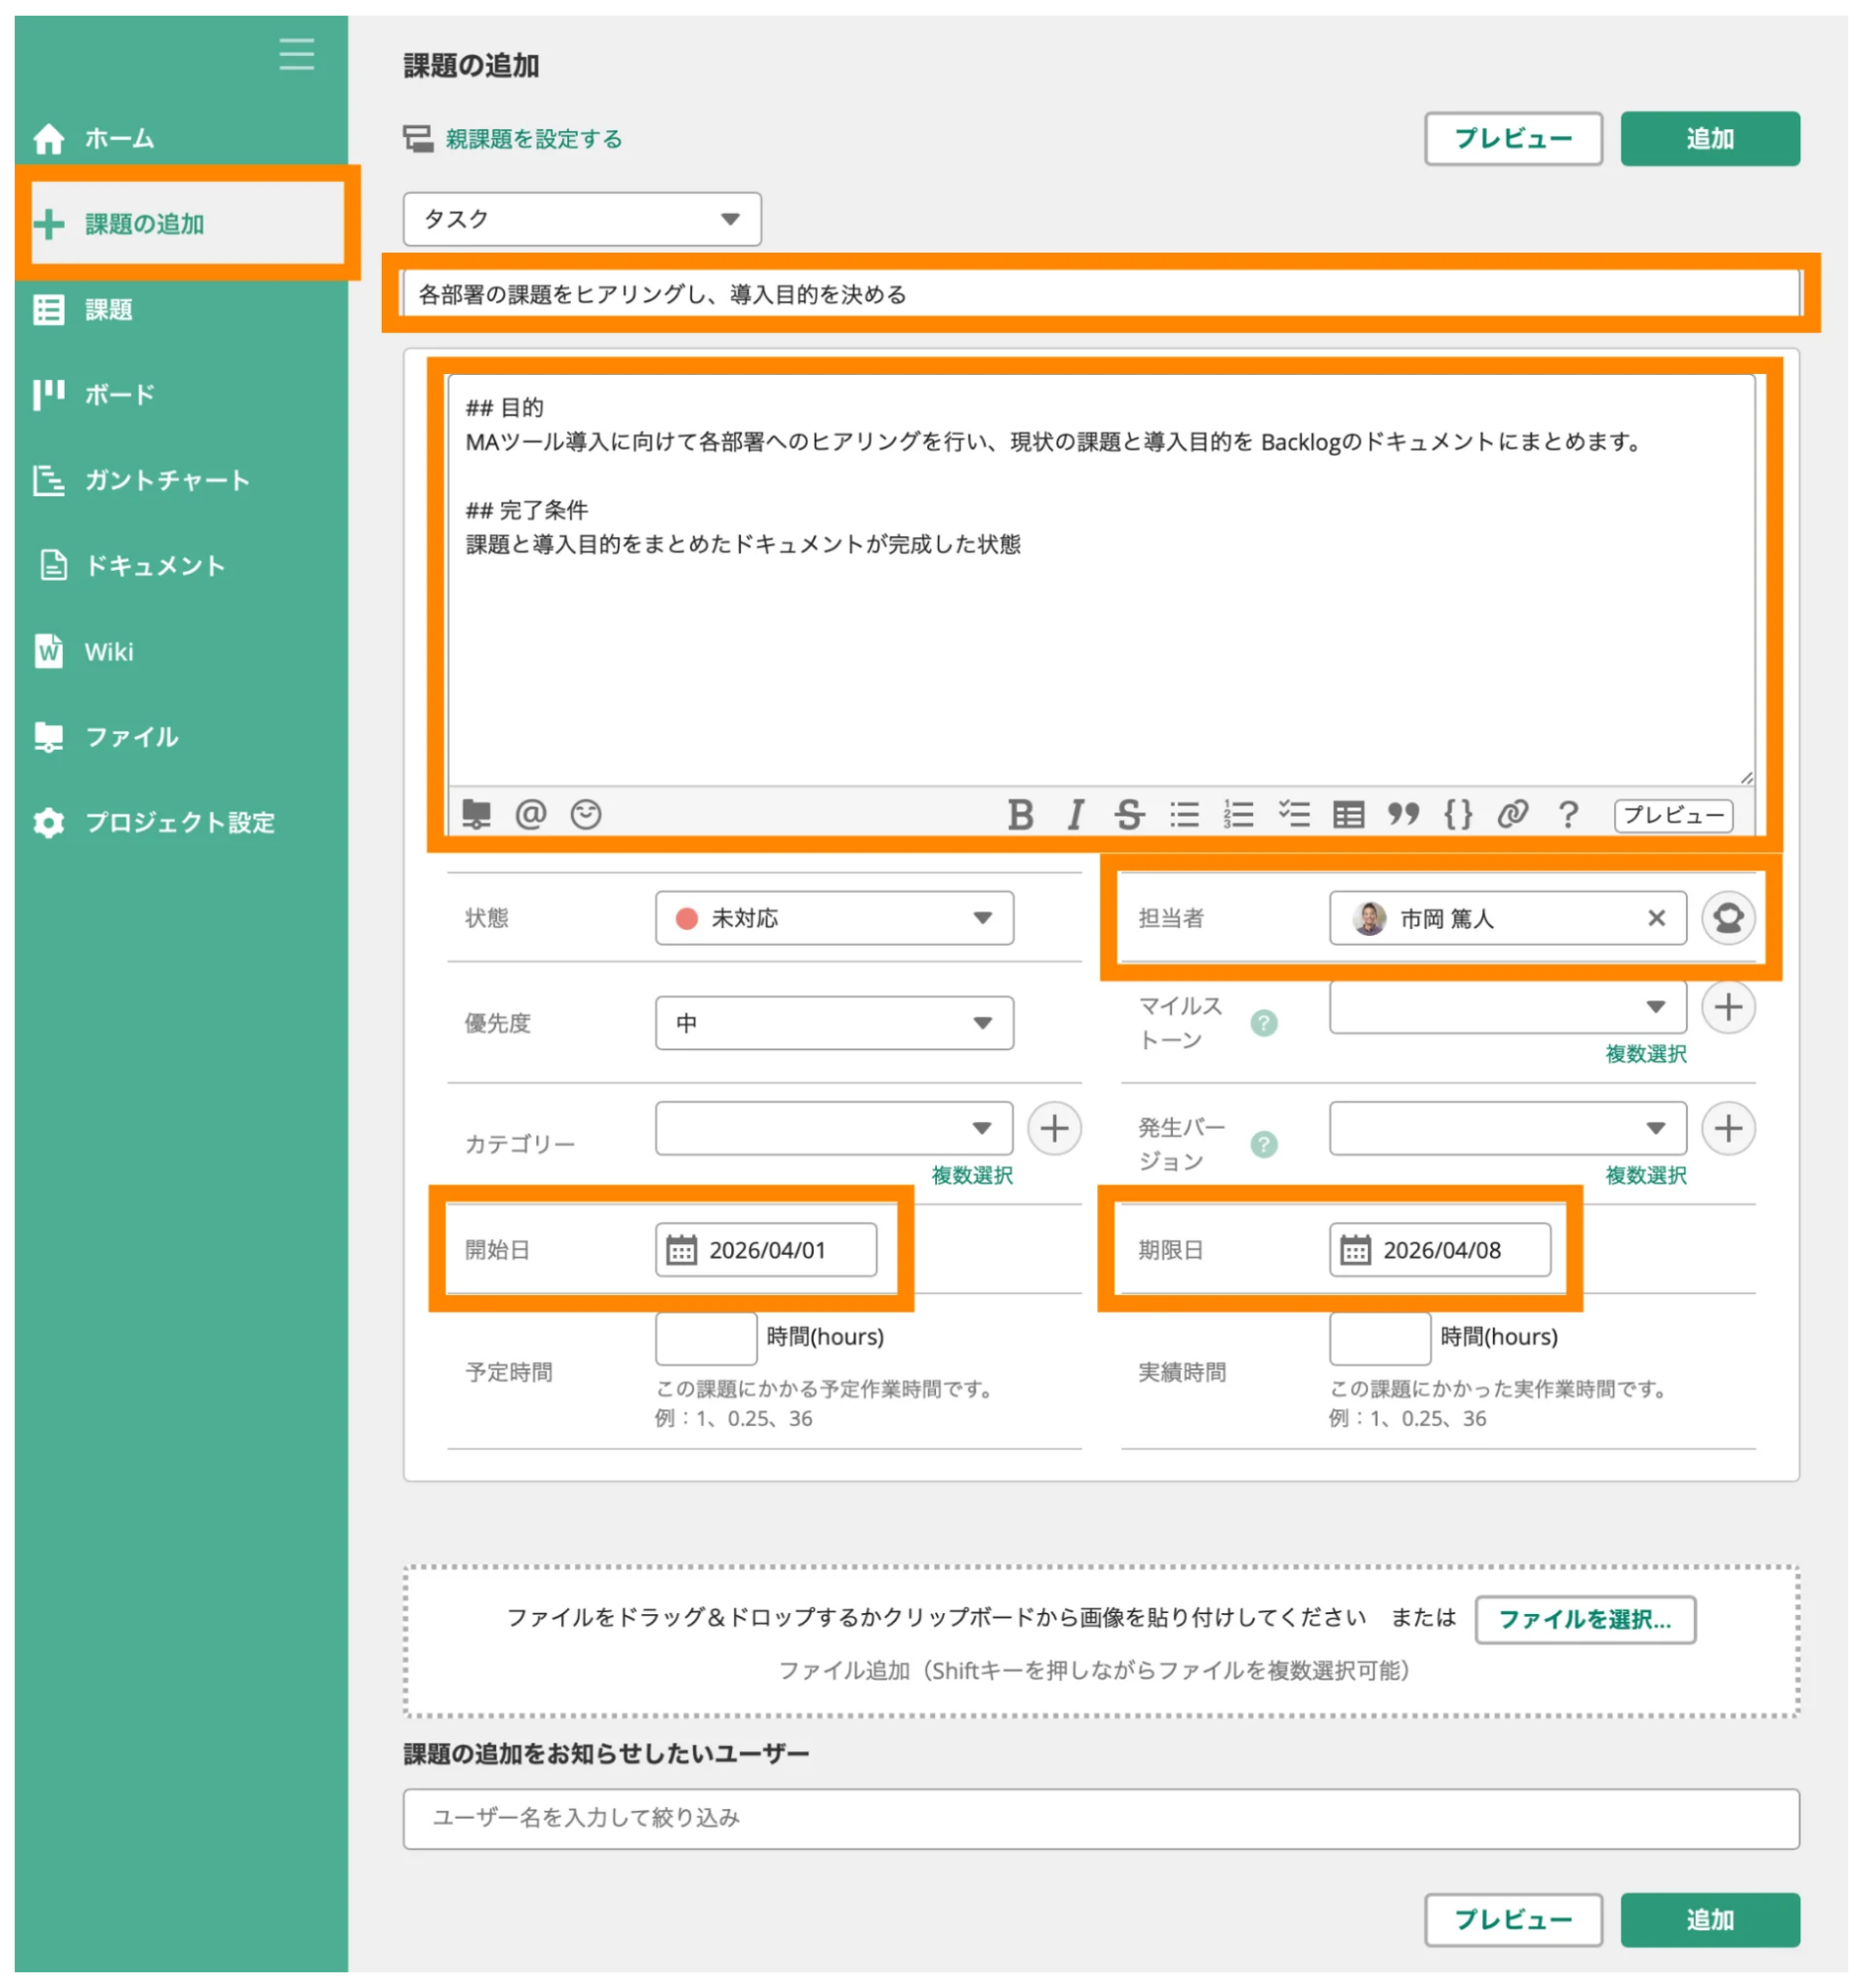The image size is (1864, 1988).
Task: Insert a link with the link icon
Action: click(1513, 815)
